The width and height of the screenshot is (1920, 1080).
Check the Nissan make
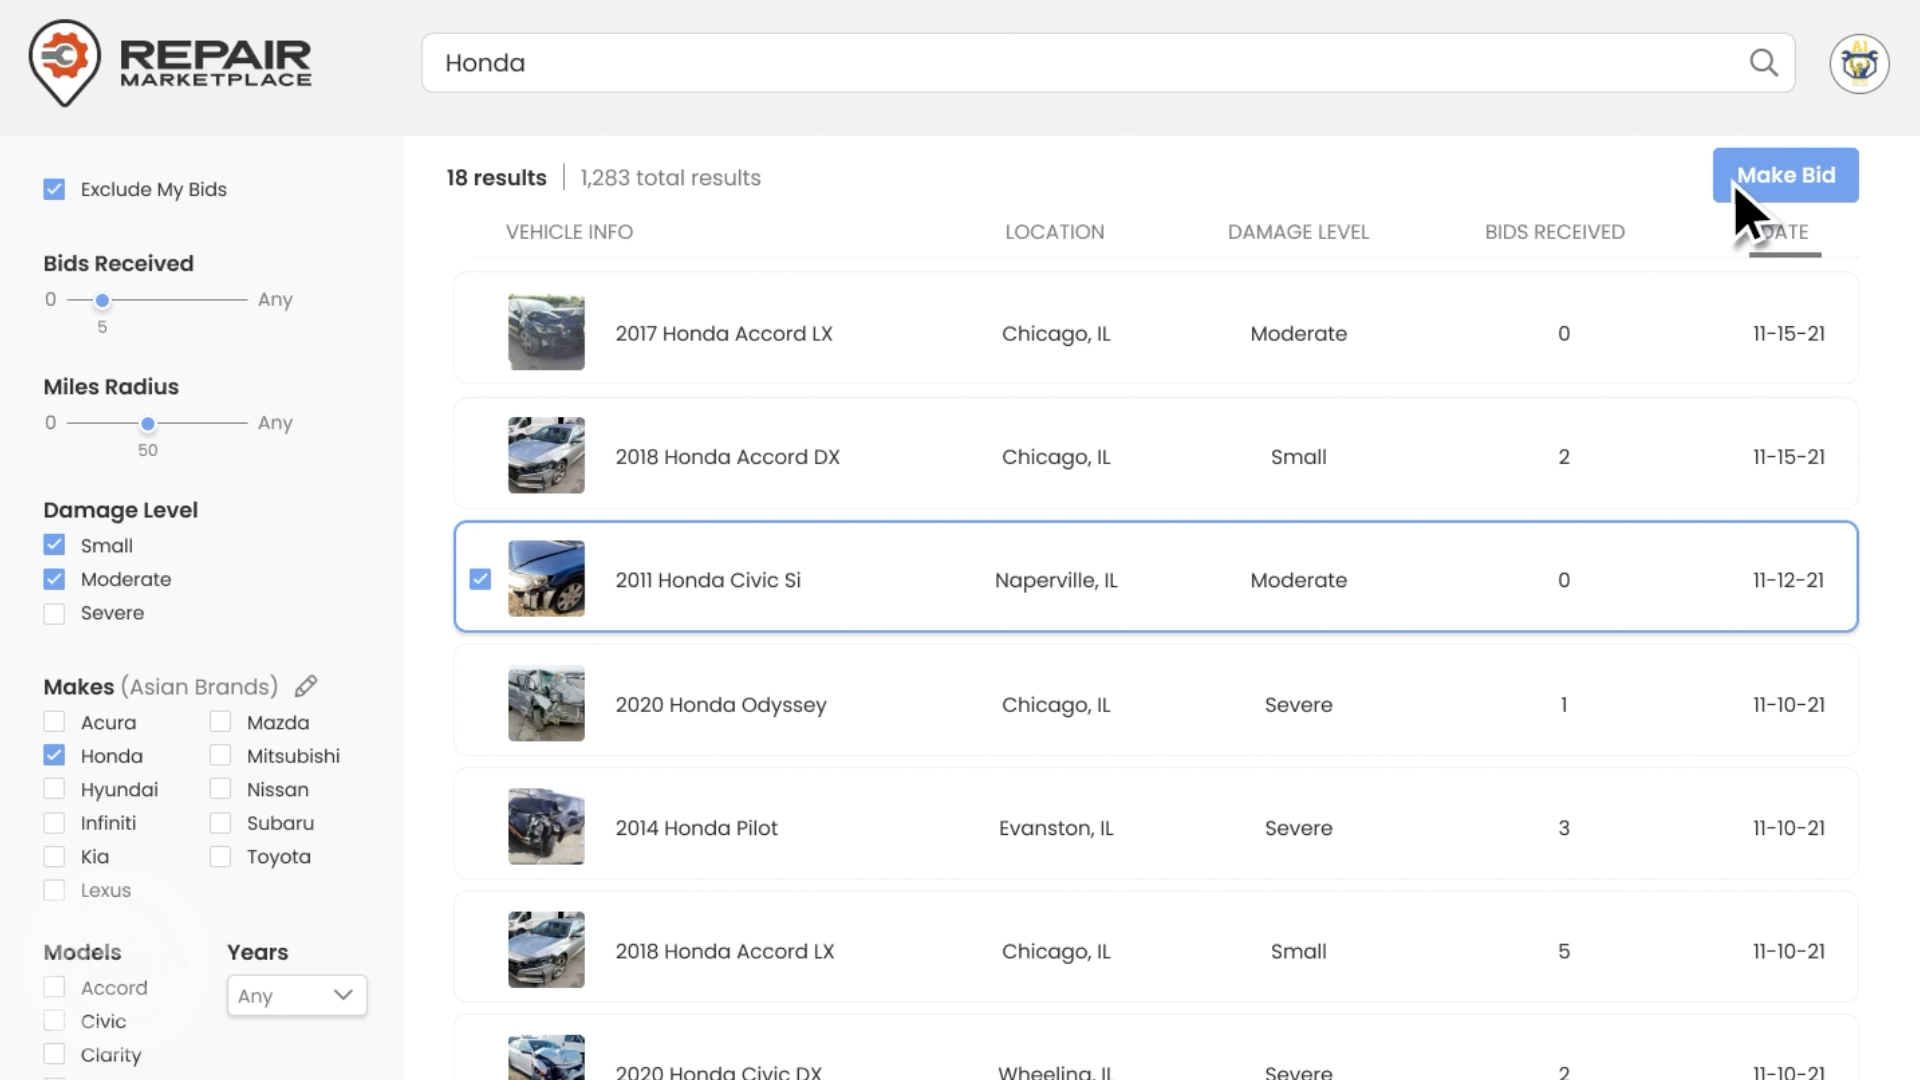(x=220, y=789)
